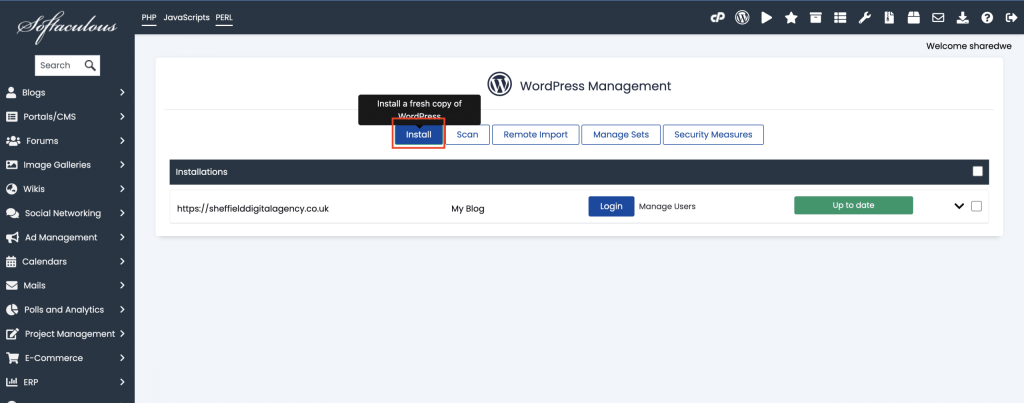The width and height of the screenshot is (1024, 403).
Task: Expand the Blogs category chevron
Action: point(122,93)
